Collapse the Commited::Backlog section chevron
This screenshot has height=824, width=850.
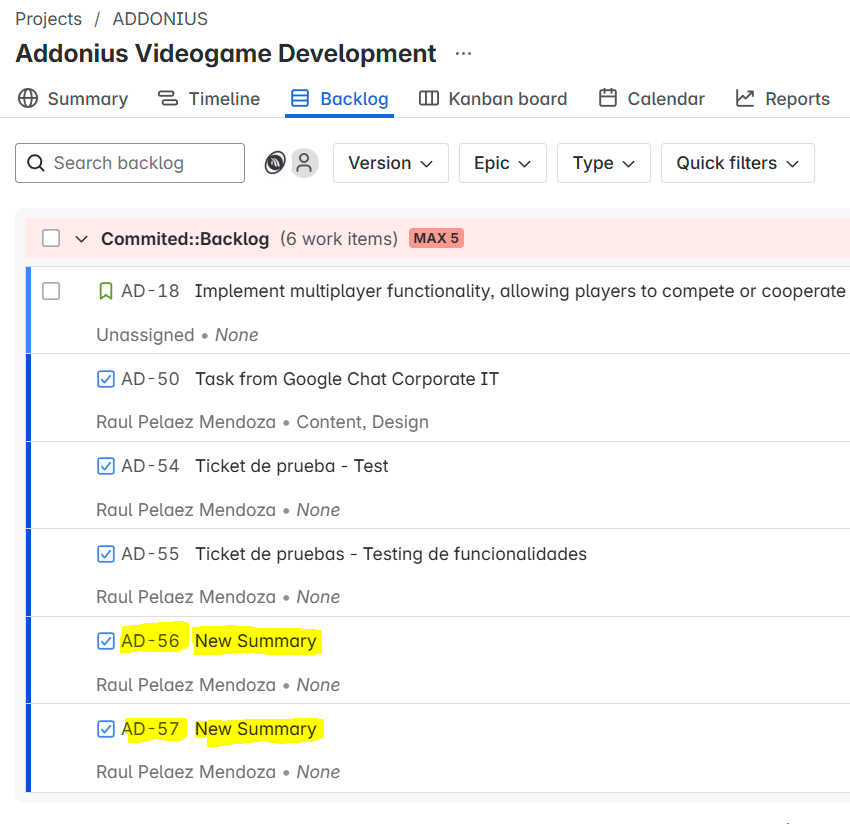point(82,239)
